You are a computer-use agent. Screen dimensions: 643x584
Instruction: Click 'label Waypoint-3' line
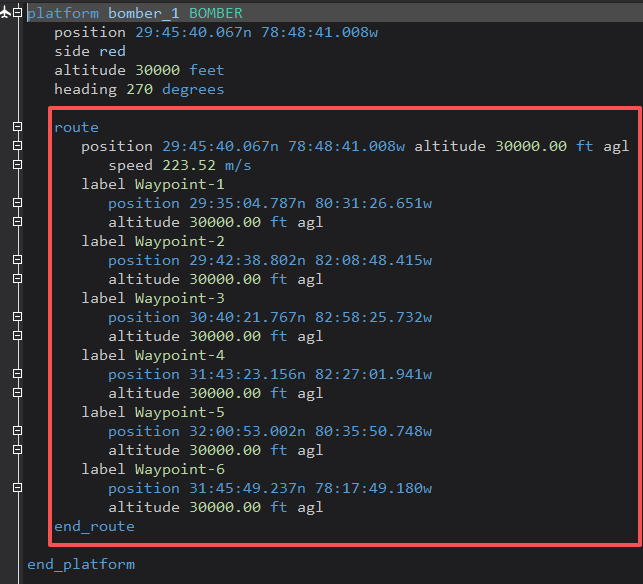[153, 298]
